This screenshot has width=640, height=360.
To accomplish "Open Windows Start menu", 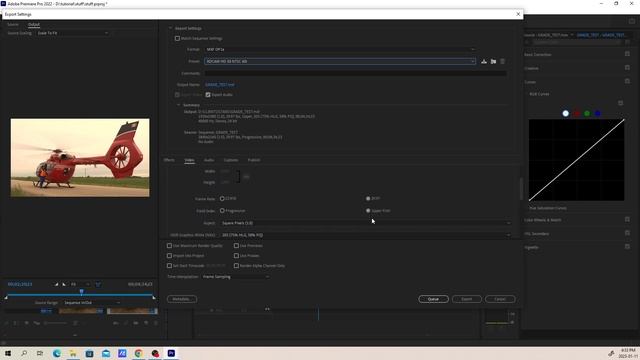I will pyautogui.click(x=7, y=353).
